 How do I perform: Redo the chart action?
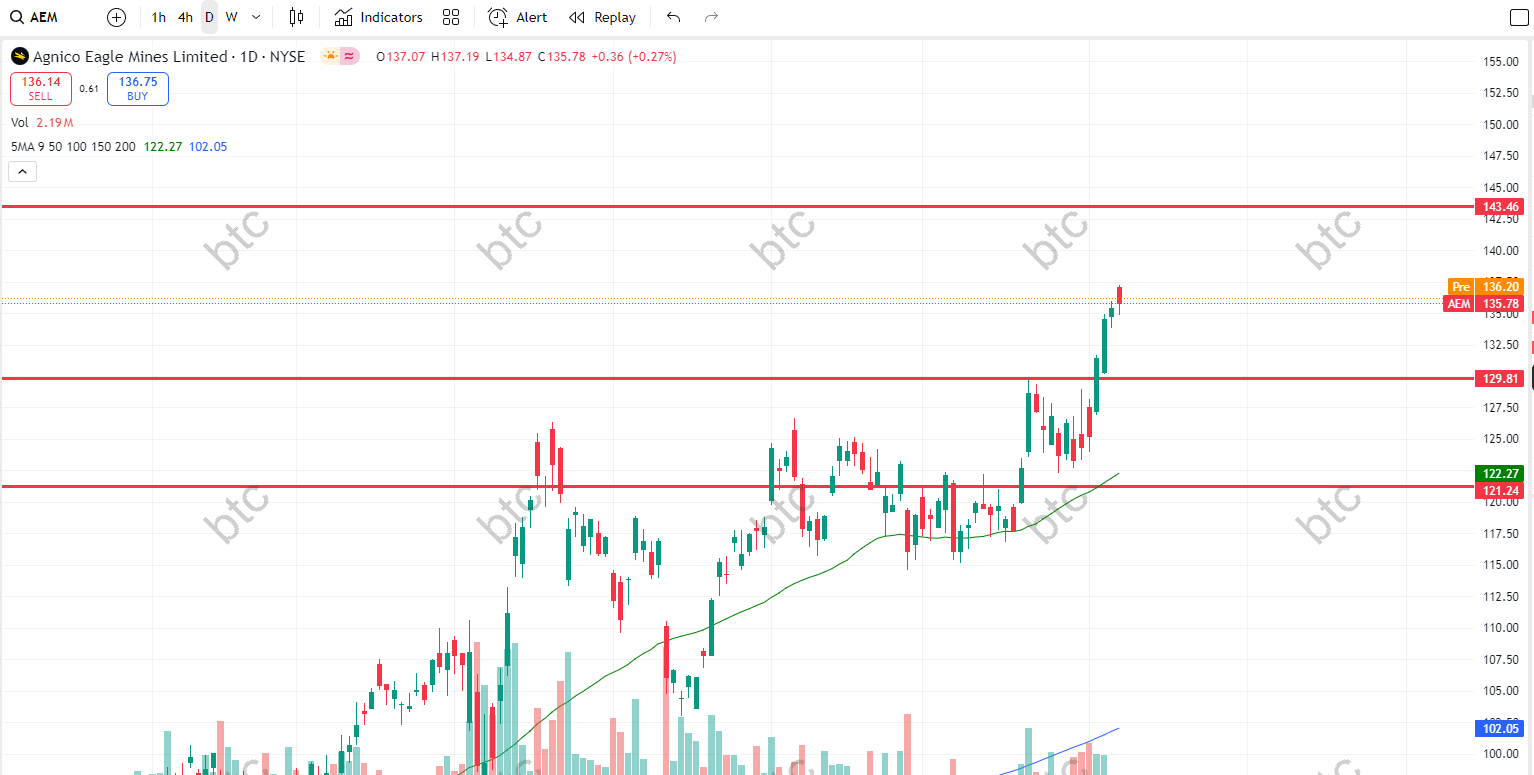[711, 17]
